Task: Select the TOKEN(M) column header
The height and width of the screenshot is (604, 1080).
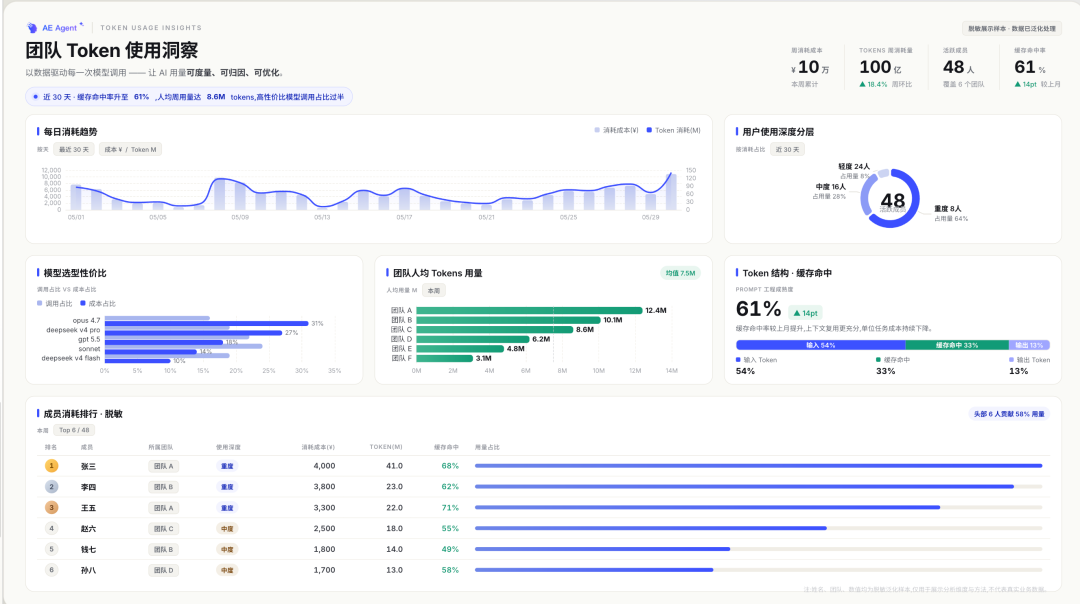Action: click(386, 447)
